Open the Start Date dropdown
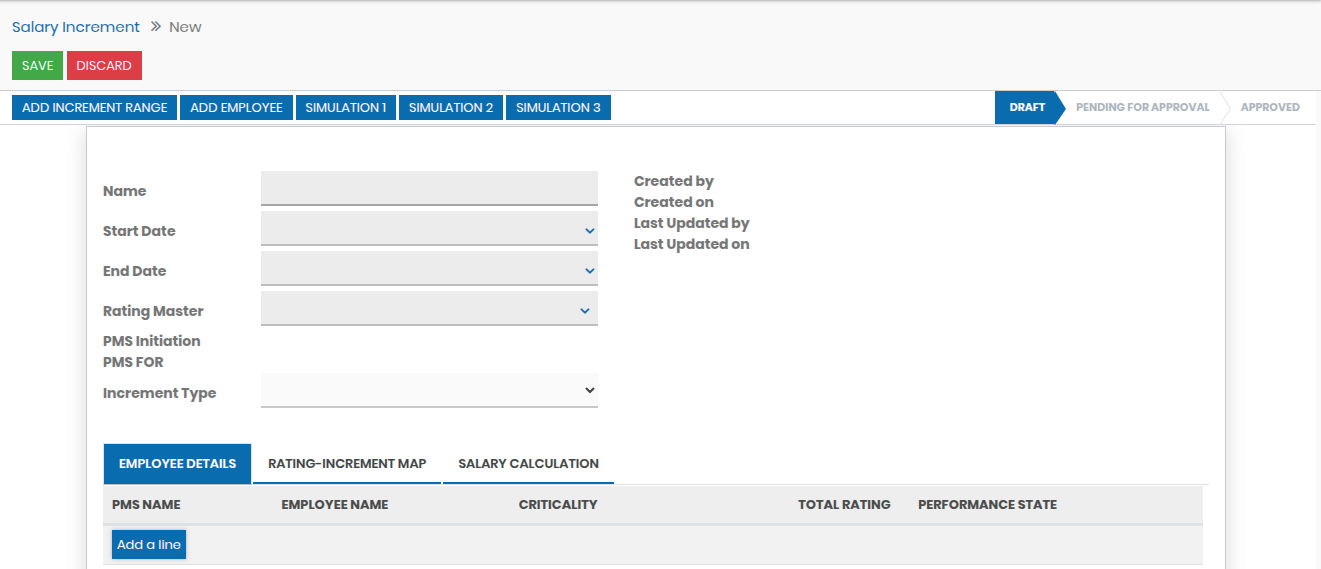The image size is (1321, 569). pyautogui.click(x=429, y=230)
